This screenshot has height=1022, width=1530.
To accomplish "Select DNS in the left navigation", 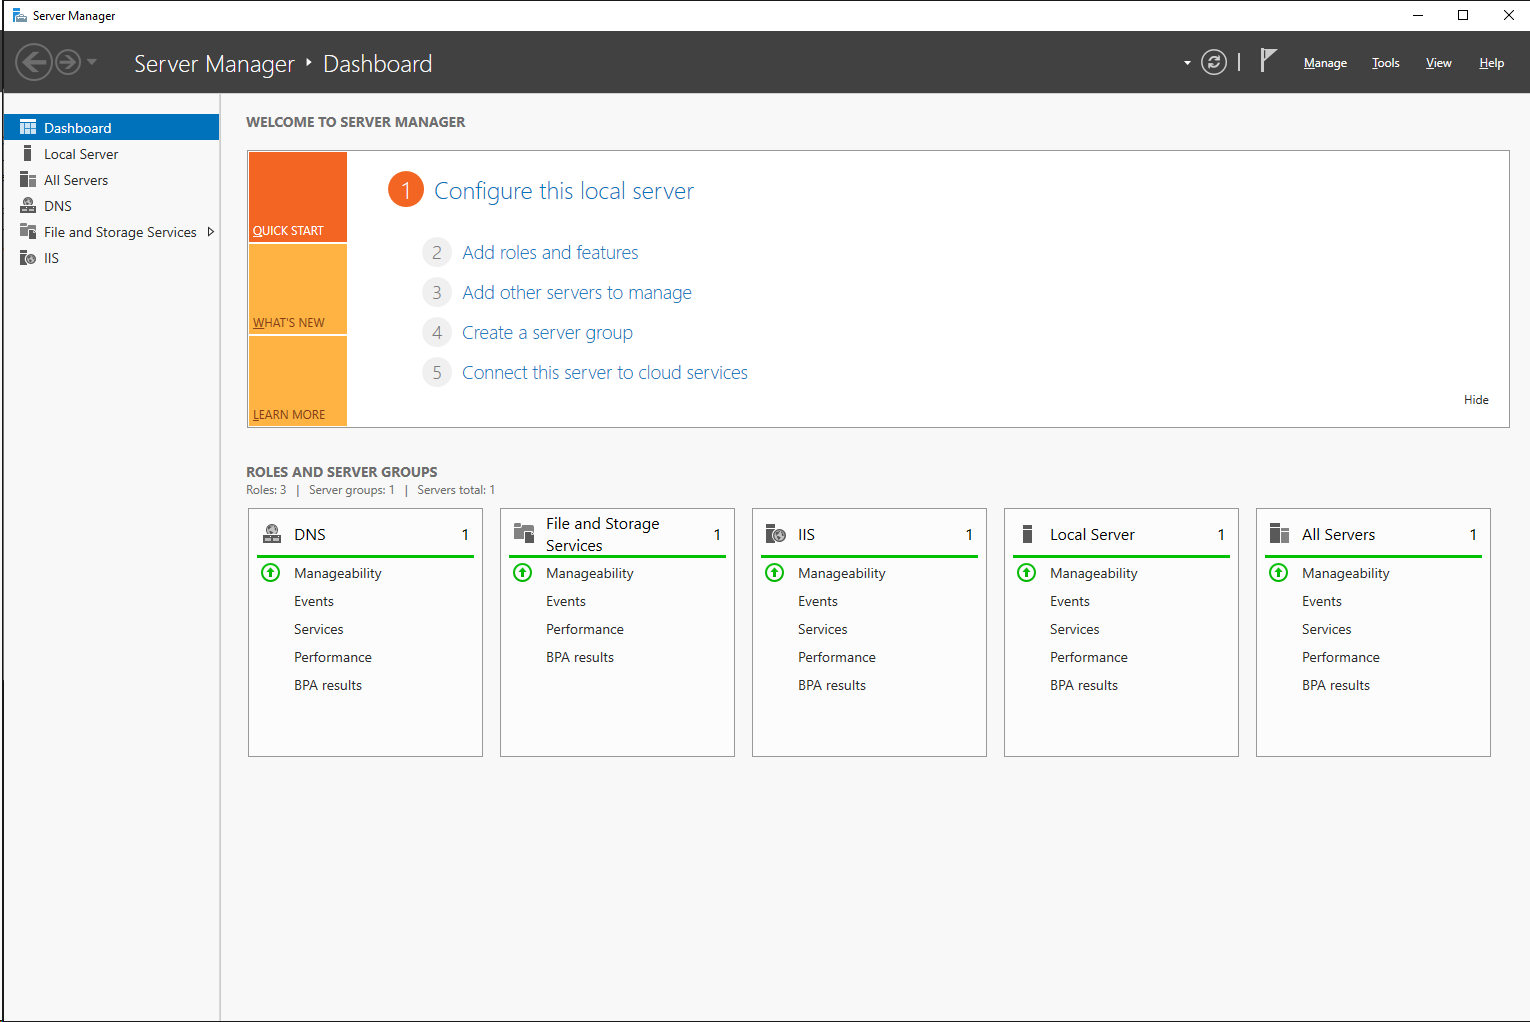I will pyautogui.click(x=111, y=206).
